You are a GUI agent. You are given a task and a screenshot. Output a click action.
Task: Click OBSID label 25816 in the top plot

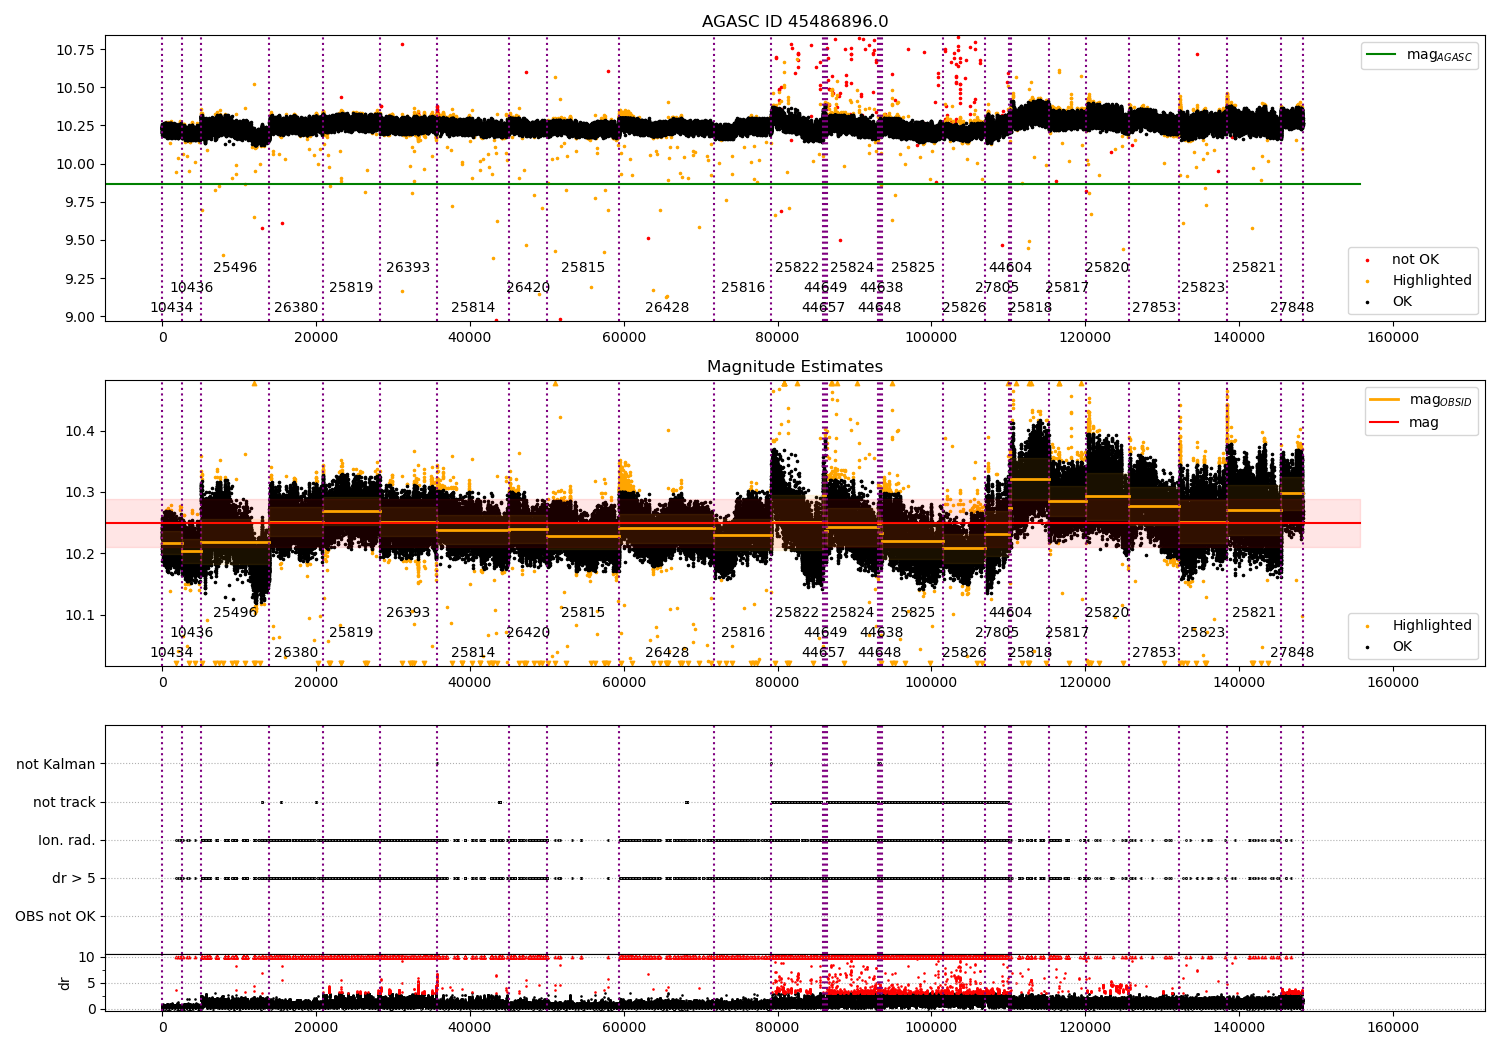(743, 288)
